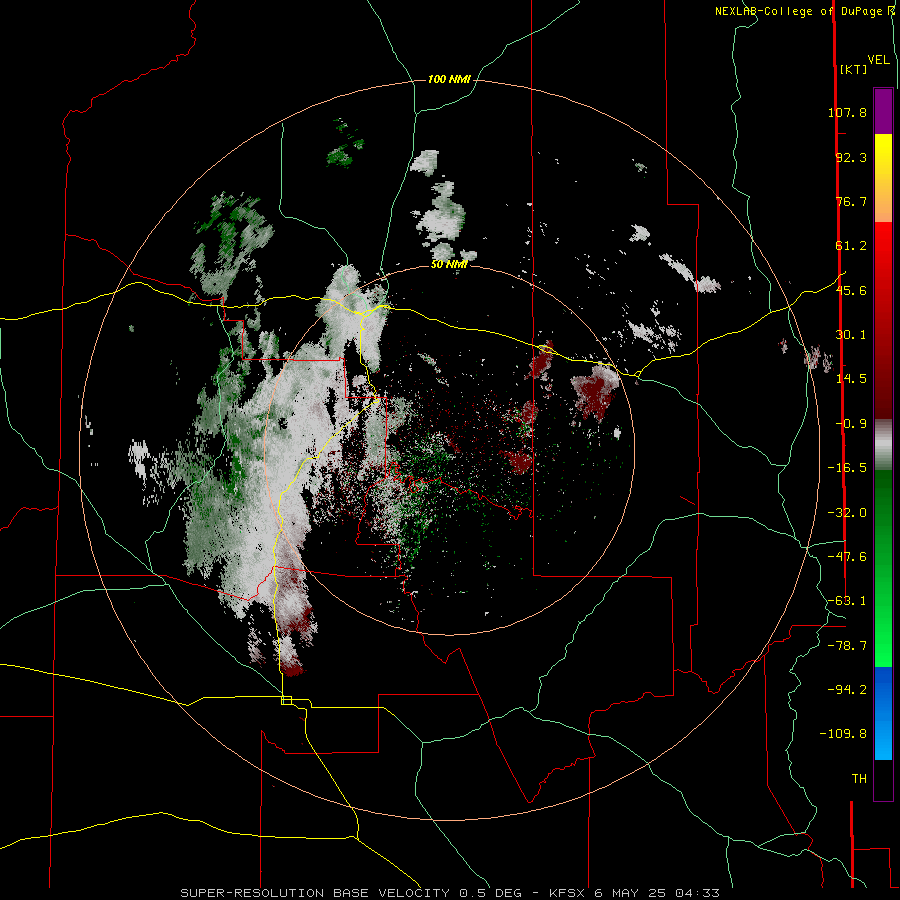This screenshot has width=900, height=900.
Task: Select the -47.6 velocity scale value
Action: tap(847, 557)
